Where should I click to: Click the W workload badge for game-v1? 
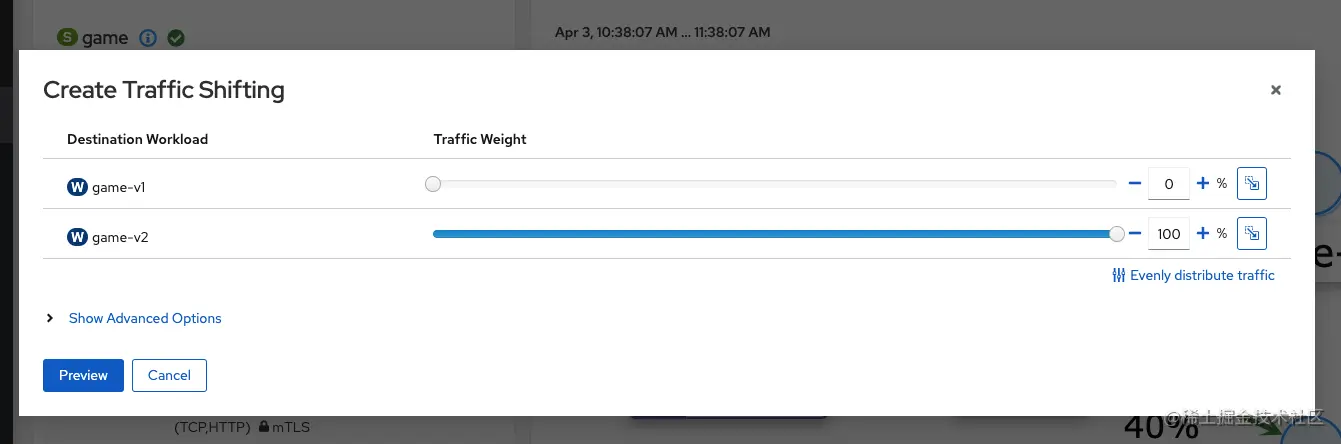[x=77, y=187]
